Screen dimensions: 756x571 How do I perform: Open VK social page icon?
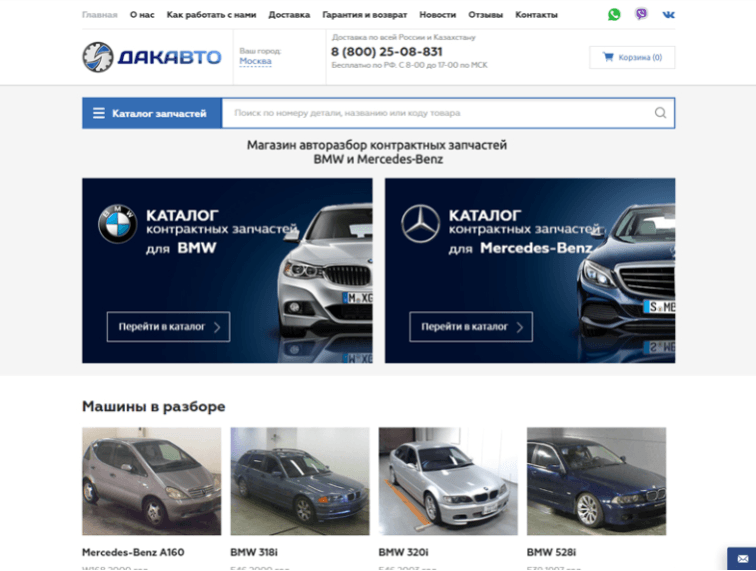point(668,15)
